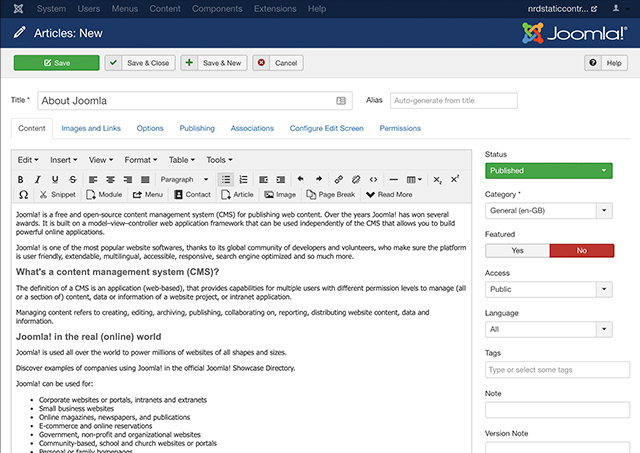Open Help button
The height and width of the screenshot is (453, 640).
606,63
